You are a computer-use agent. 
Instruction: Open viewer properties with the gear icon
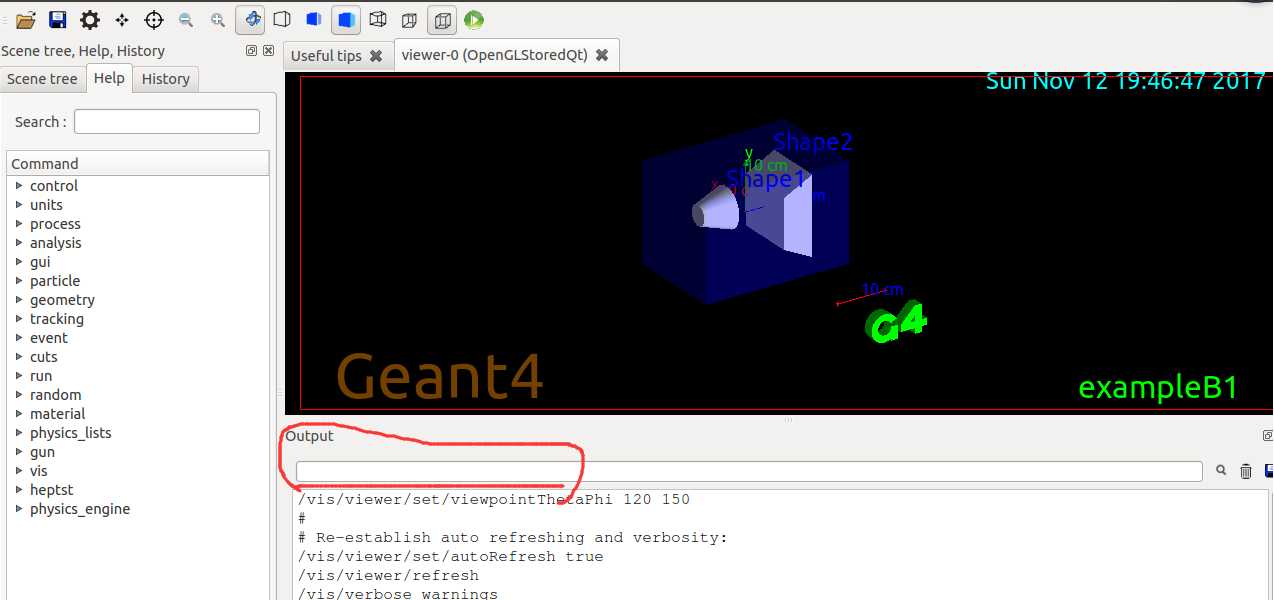click(90, 19)
